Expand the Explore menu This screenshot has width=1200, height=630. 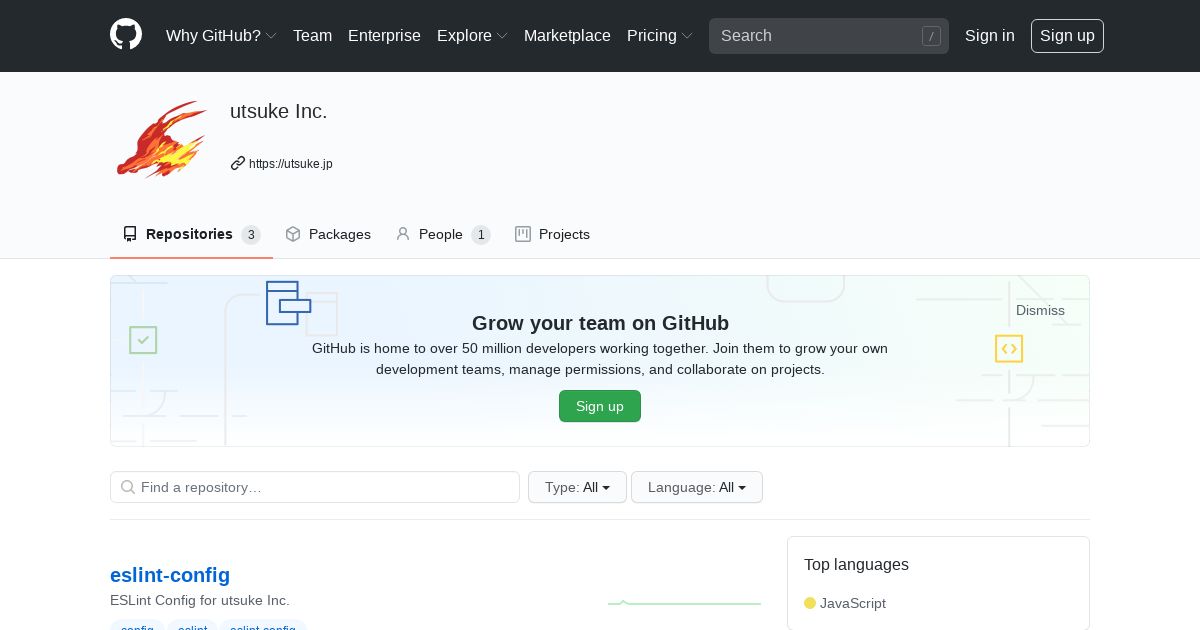472,35
